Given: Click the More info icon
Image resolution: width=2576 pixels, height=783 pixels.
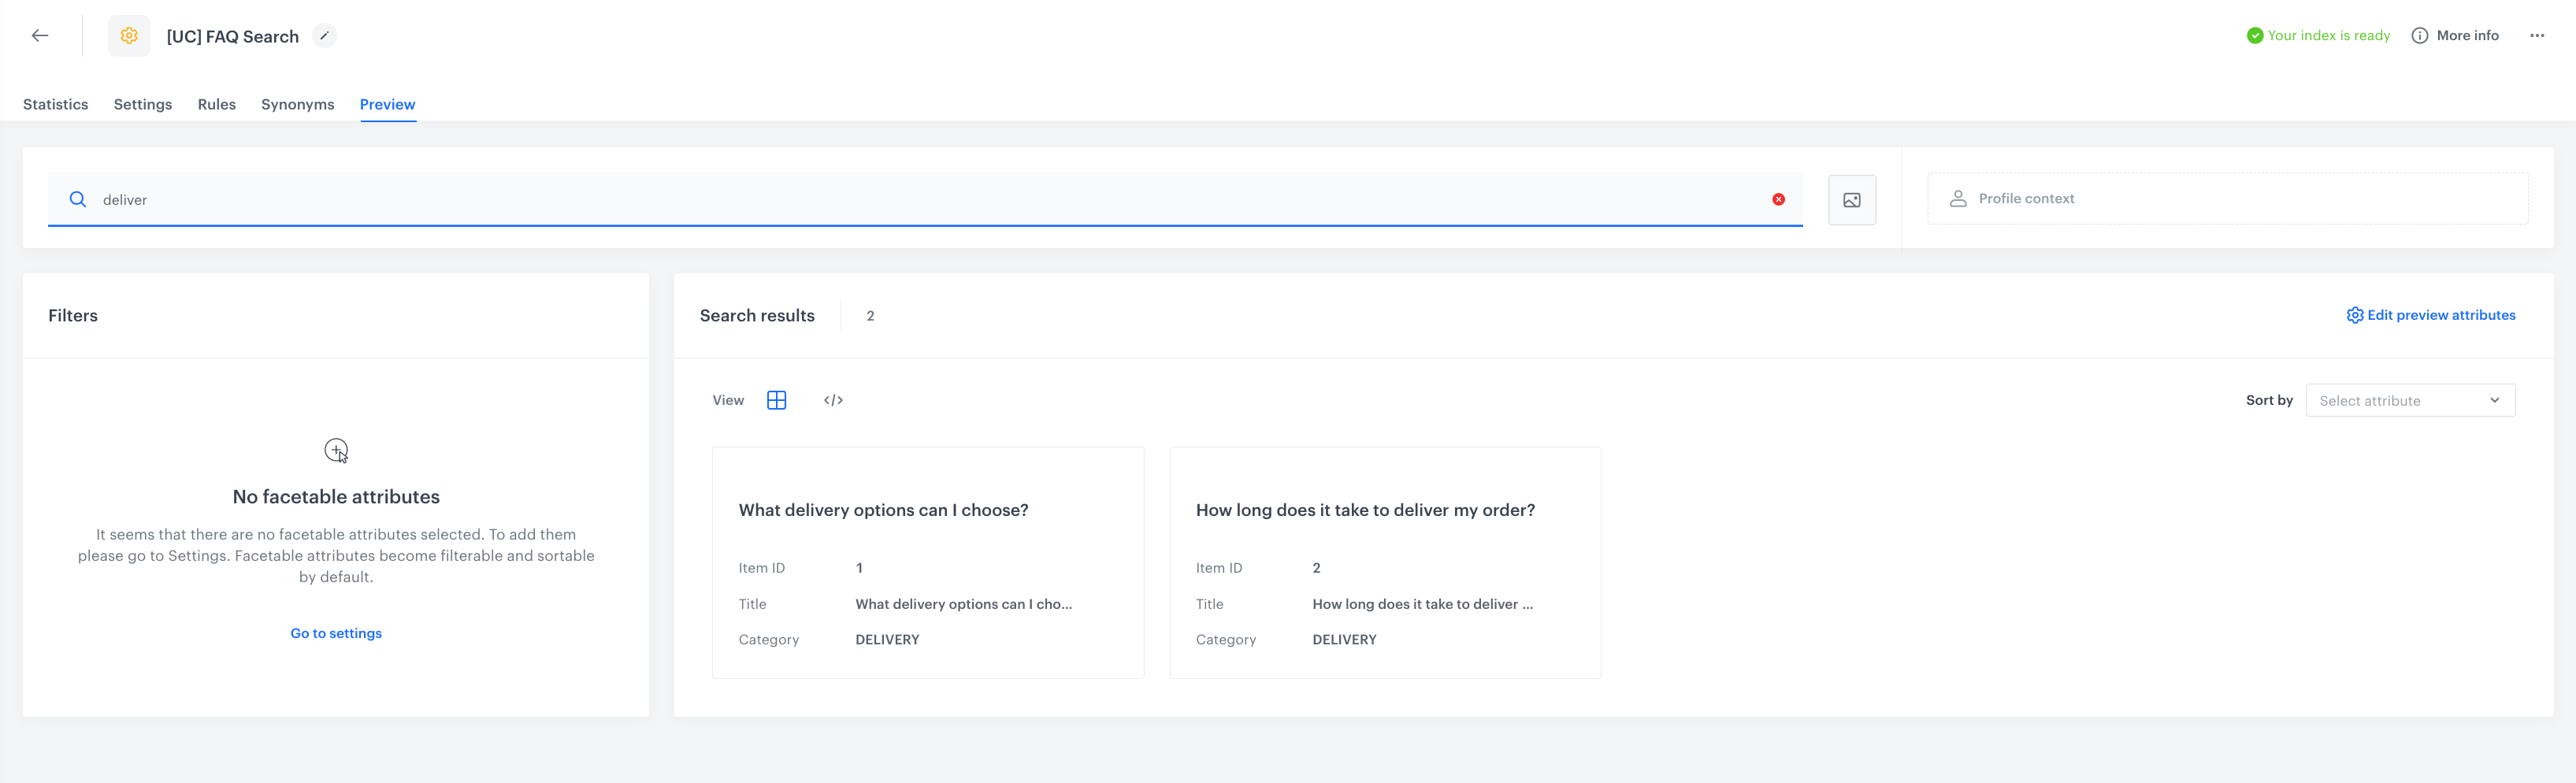Looking at the screenshot, I should [x=2419, y=36].
